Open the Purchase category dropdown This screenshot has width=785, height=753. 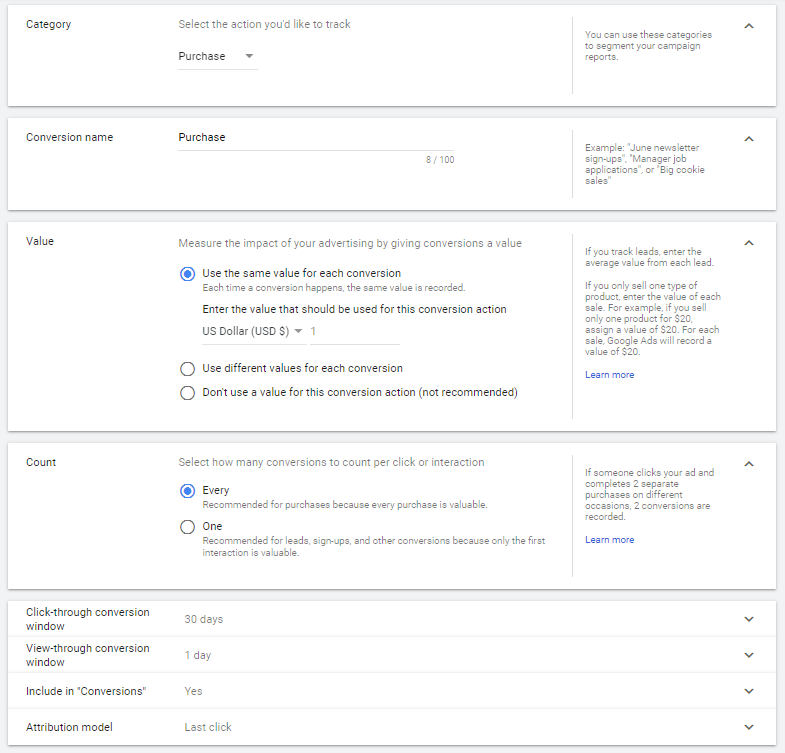click(x=218, y=56)
